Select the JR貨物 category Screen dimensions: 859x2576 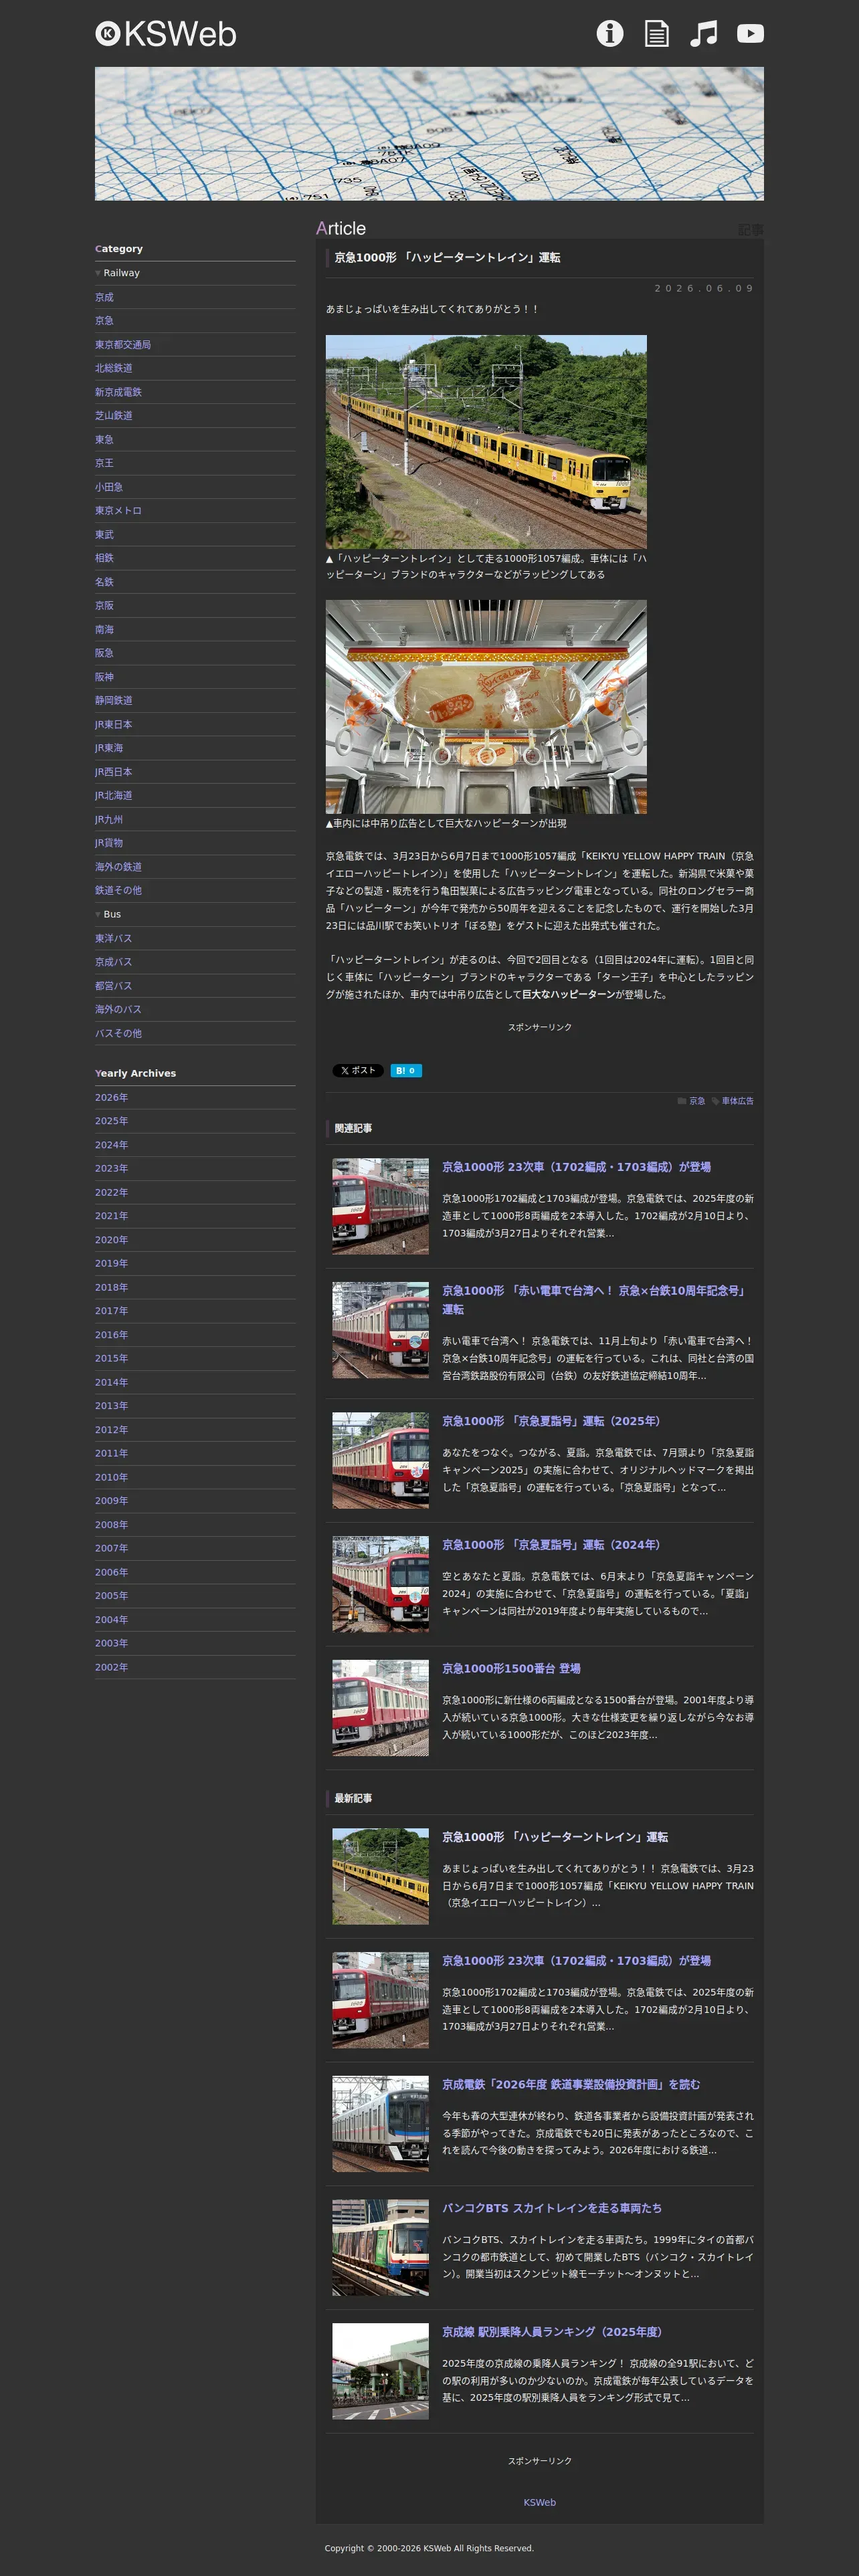[109, 843]
